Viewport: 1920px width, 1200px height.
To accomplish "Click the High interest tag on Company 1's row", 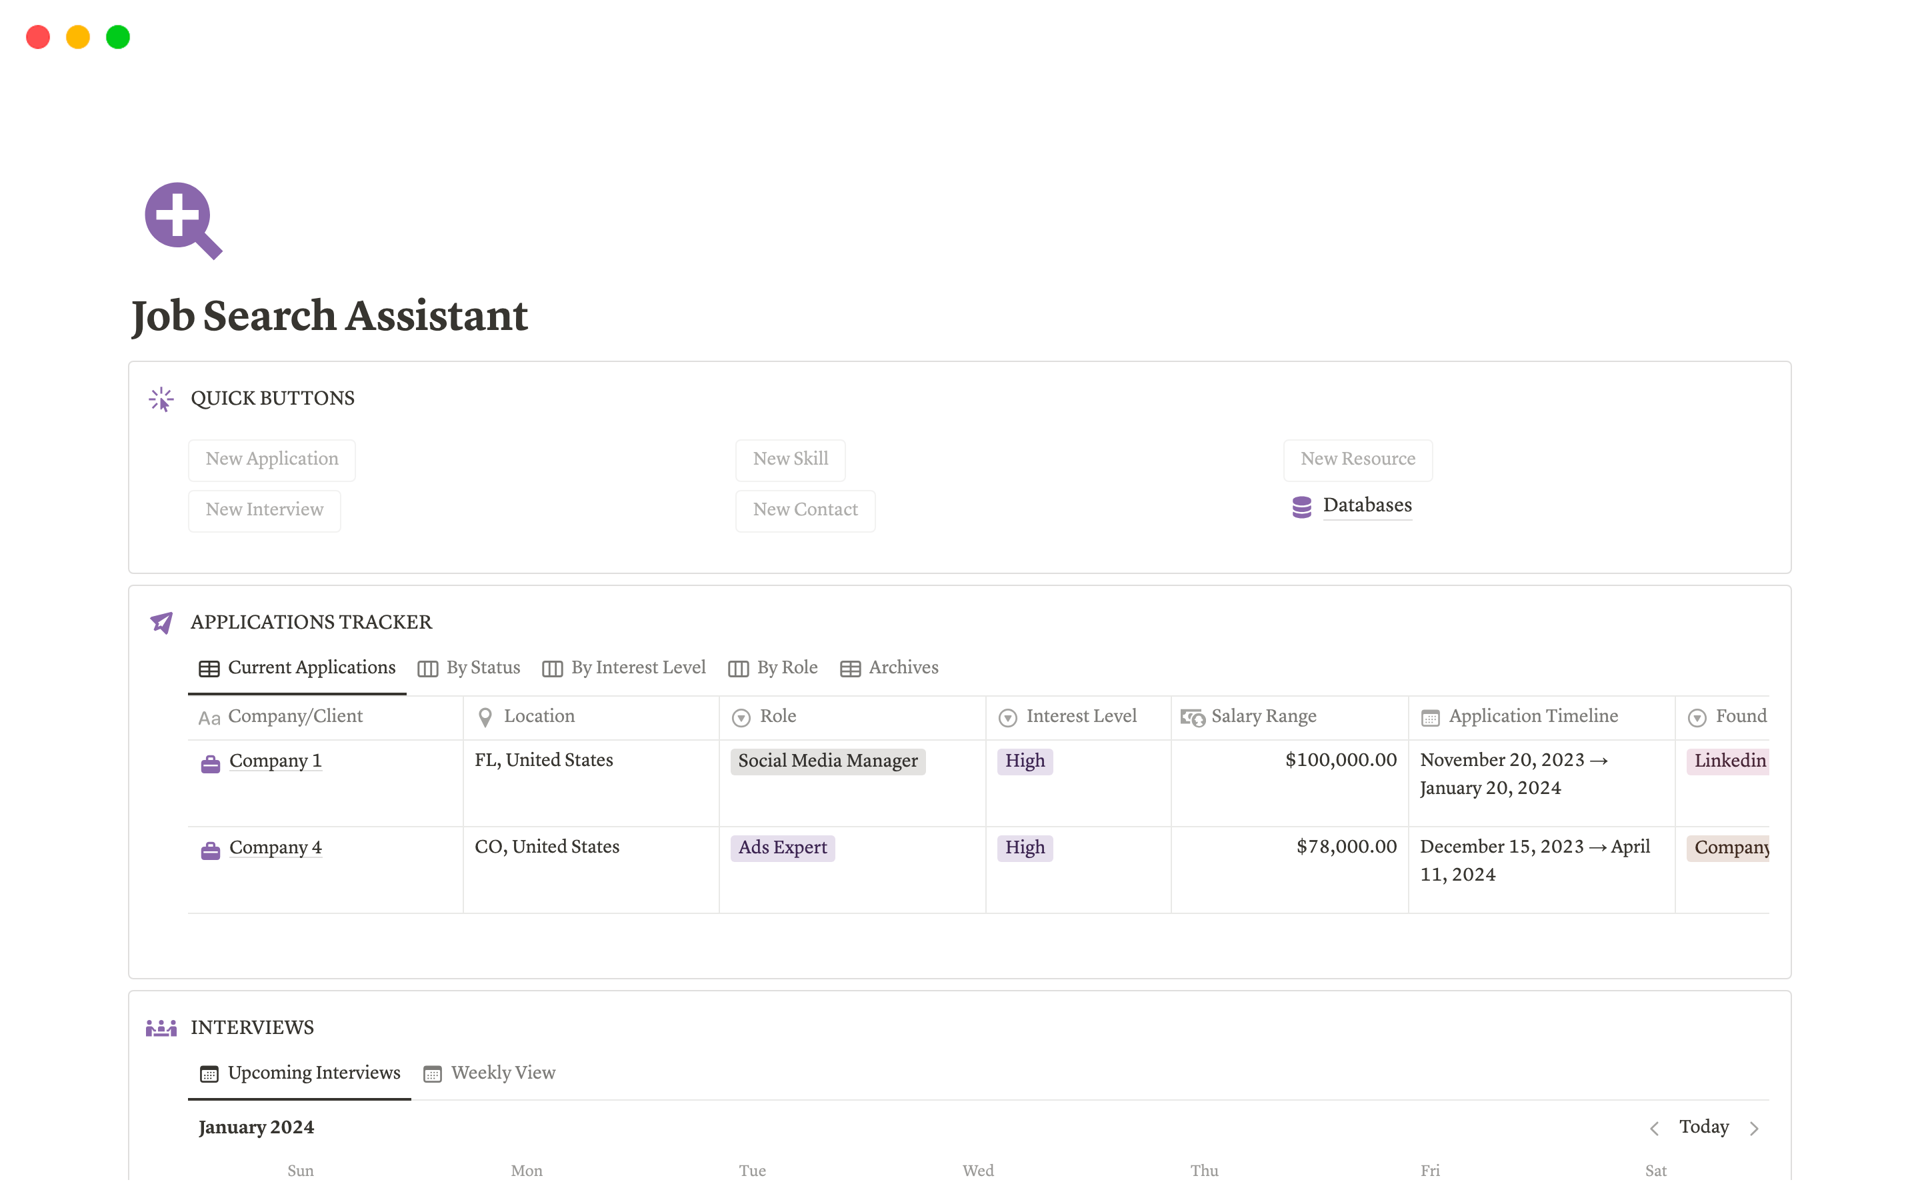I will click(1024, 761).
